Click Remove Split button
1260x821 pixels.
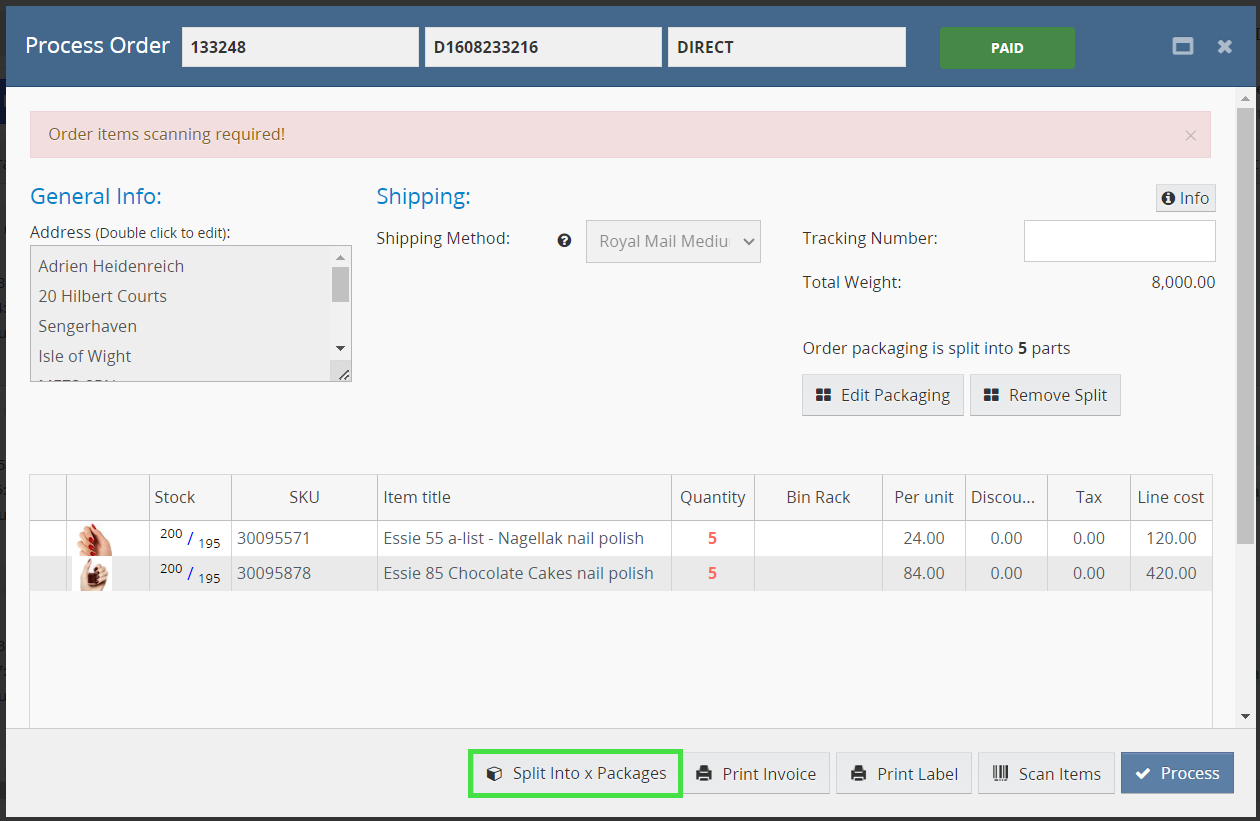[1045, 395]
